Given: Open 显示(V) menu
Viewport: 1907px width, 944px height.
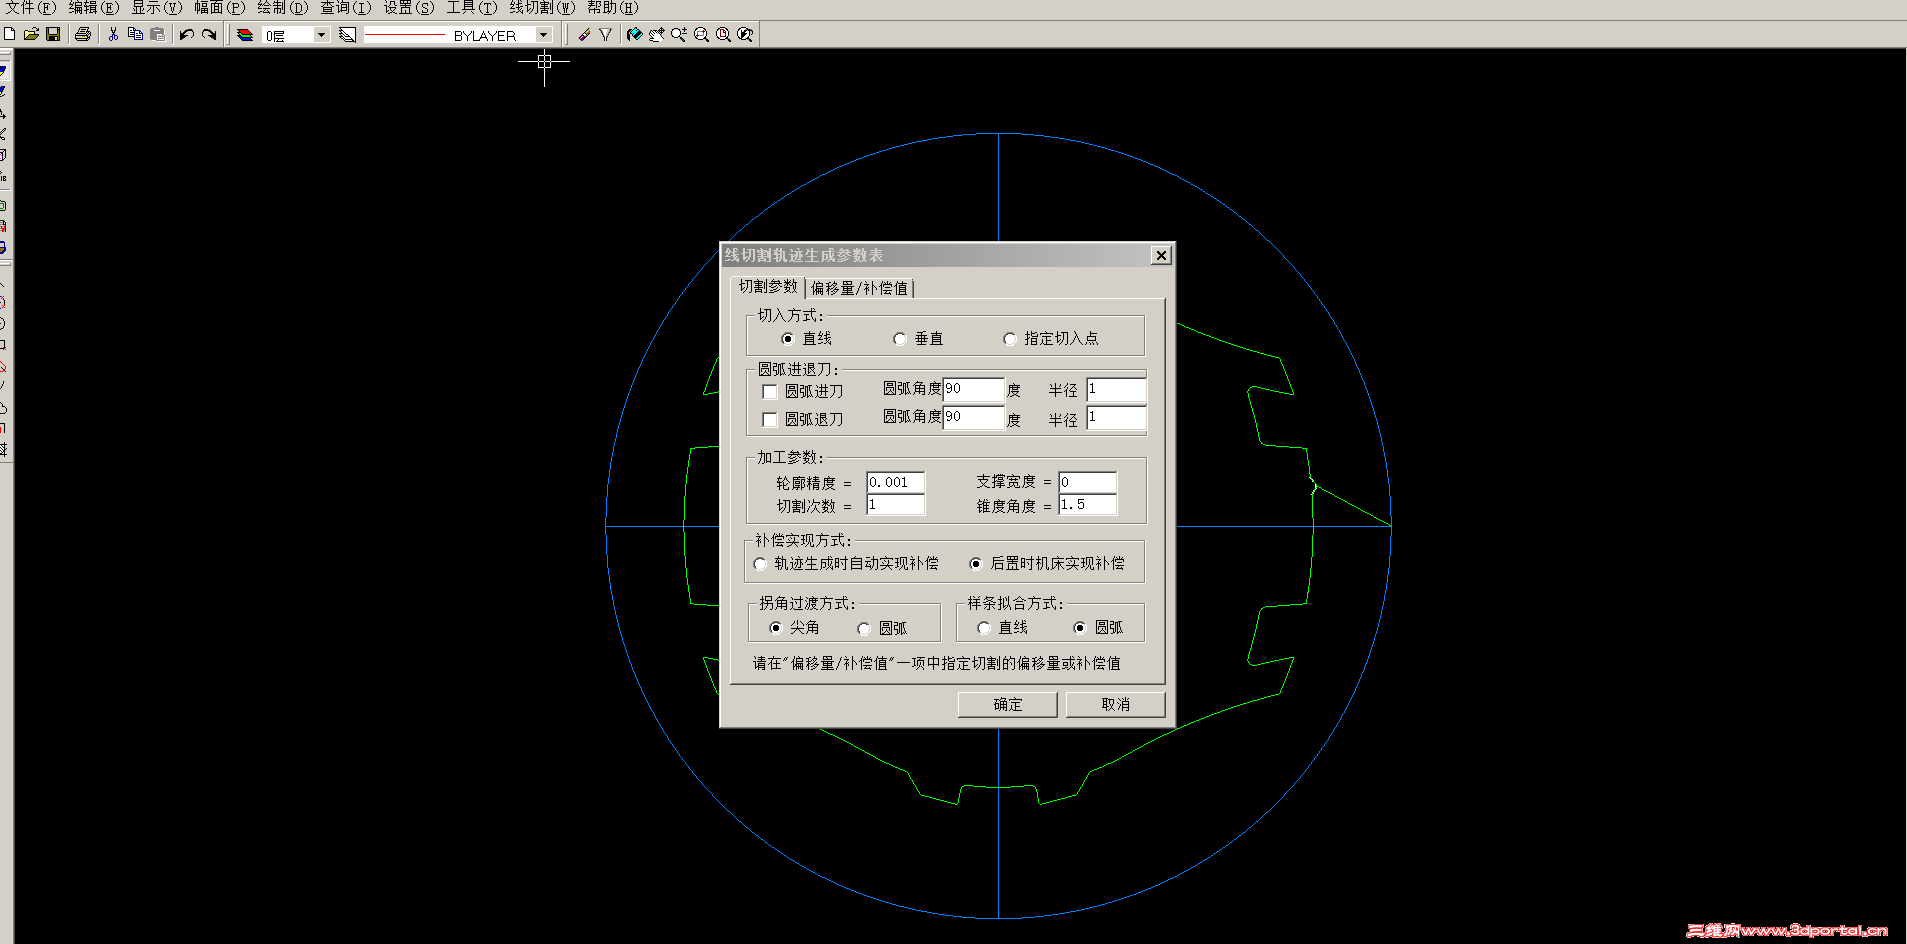Looking at the screenshot, I should pyautogui.click(x=157, y=8).
